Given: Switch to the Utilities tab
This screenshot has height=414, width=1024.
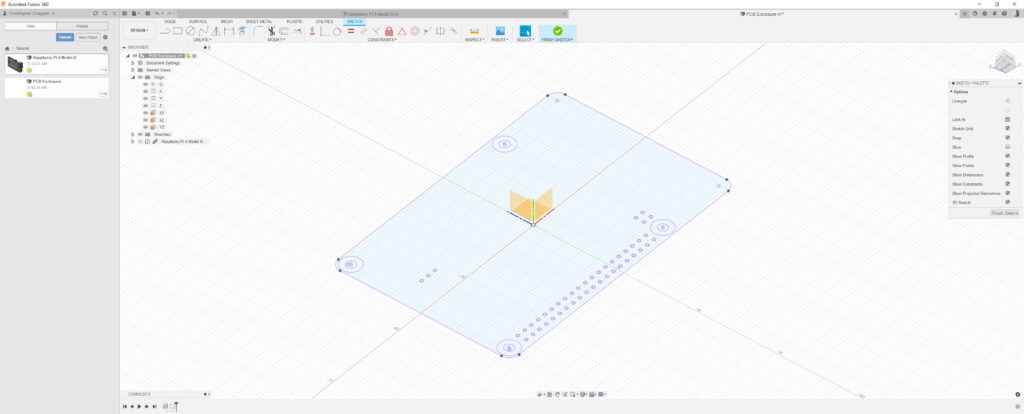Looking at the screenshot, I should pos(324,22).
